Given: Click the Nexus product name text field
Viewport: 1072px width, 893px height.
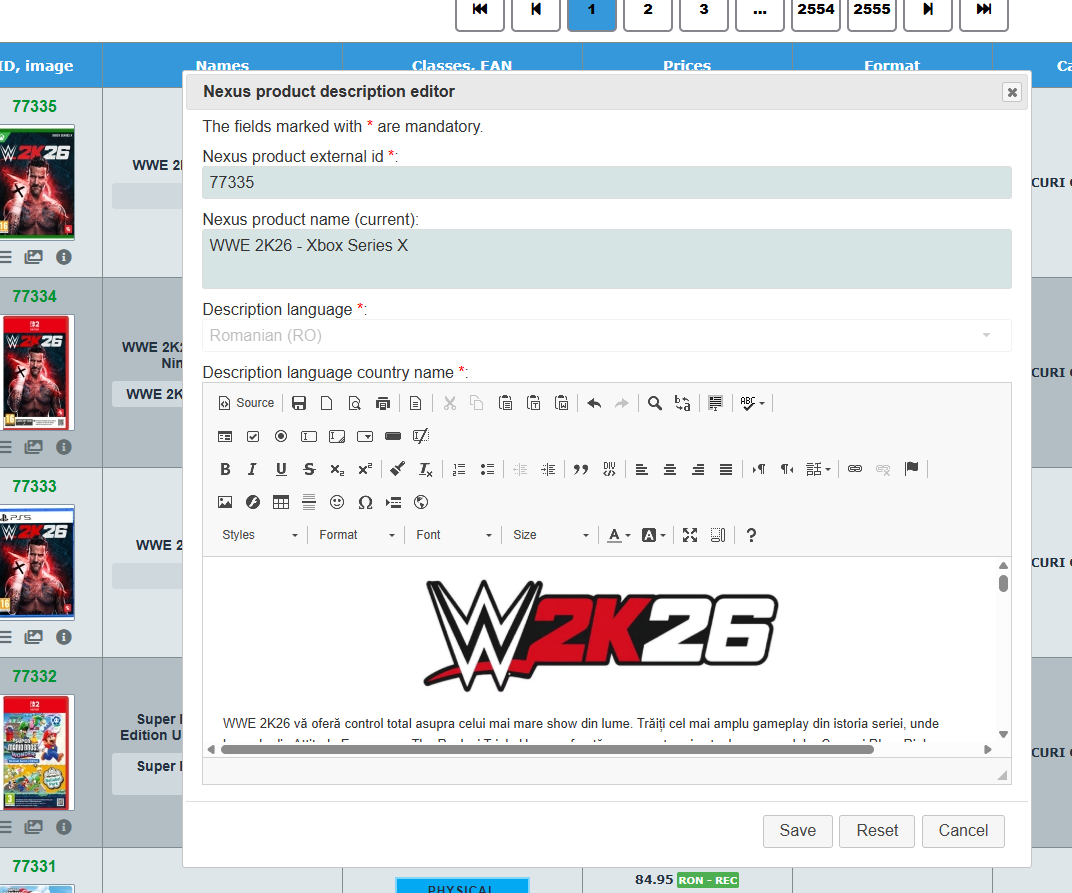Looking at the screenshot, I should (x=606, y=258).
